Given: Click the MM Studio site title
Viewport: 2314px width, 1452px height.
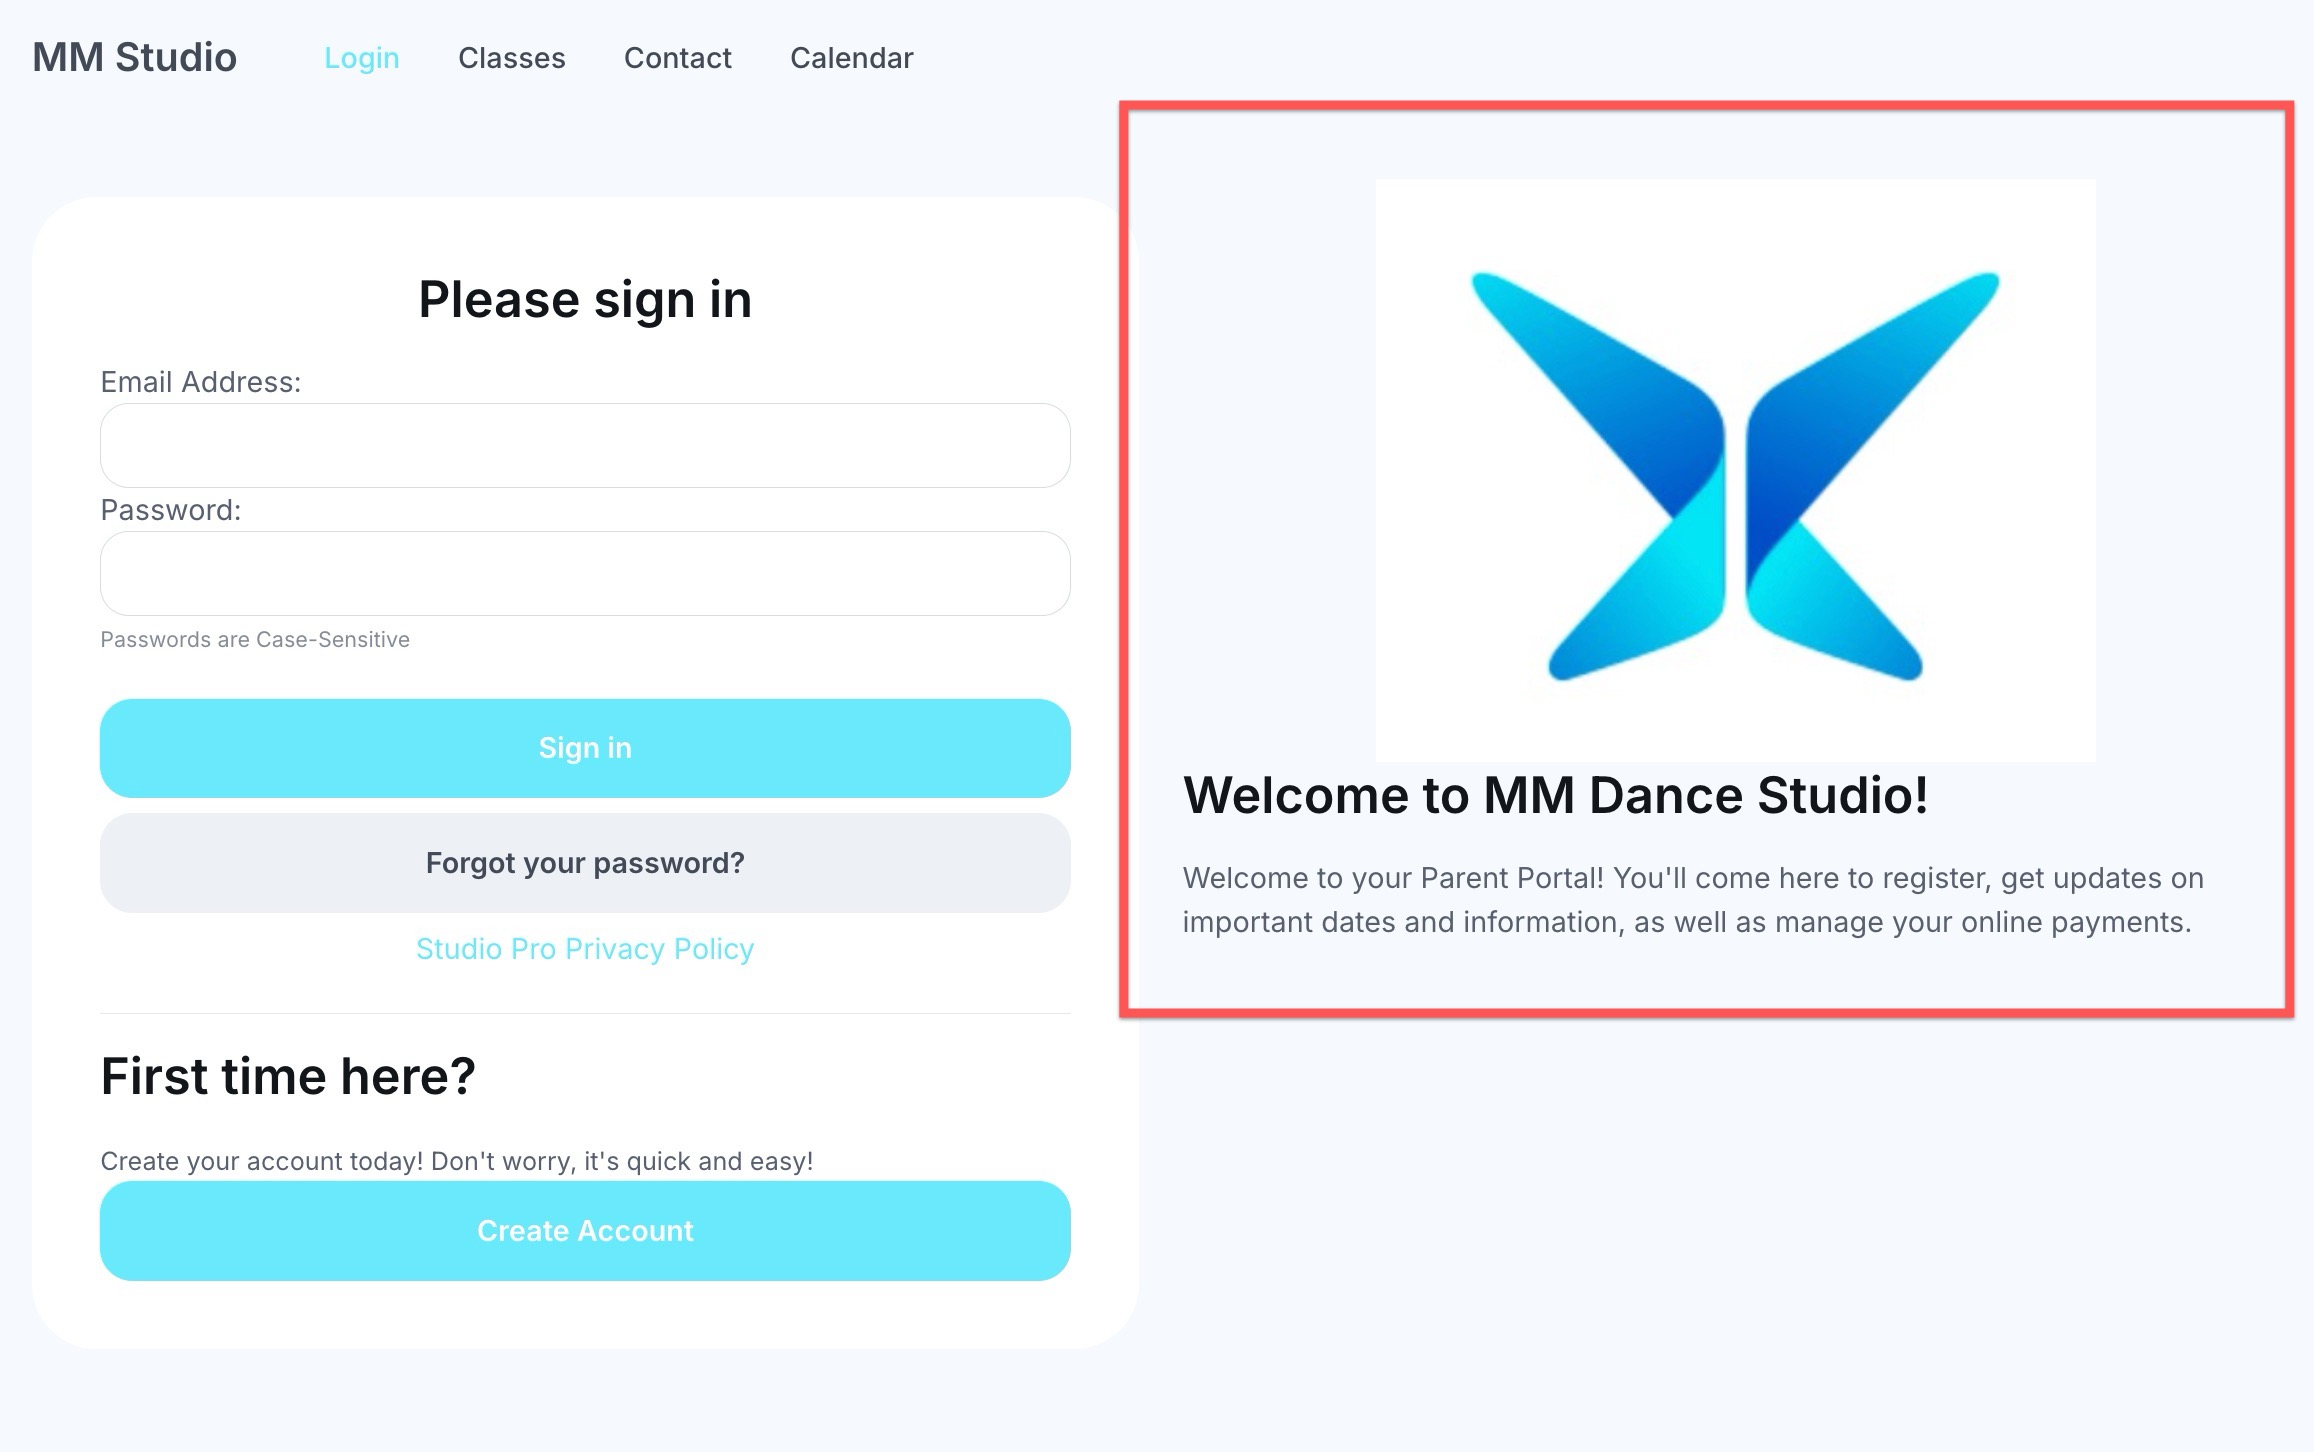Looking at the screenshot, I should coord(134,57).
